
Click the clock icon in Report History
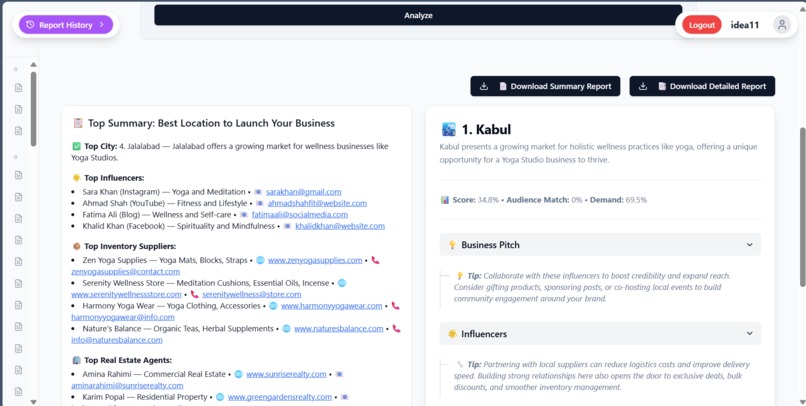30,25
